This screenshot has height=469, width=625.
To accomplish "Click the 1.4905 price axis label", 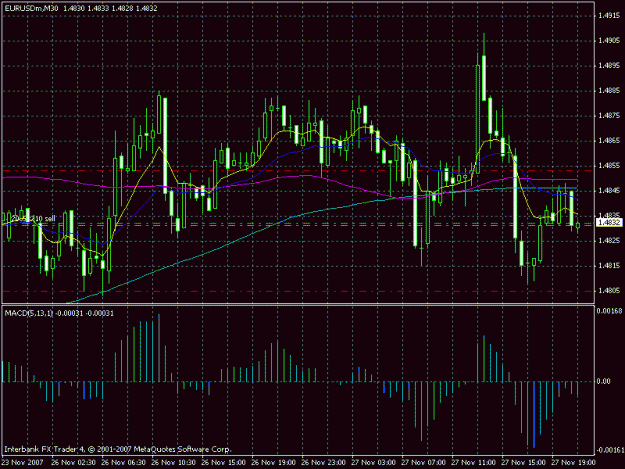I will click(609, 40).
